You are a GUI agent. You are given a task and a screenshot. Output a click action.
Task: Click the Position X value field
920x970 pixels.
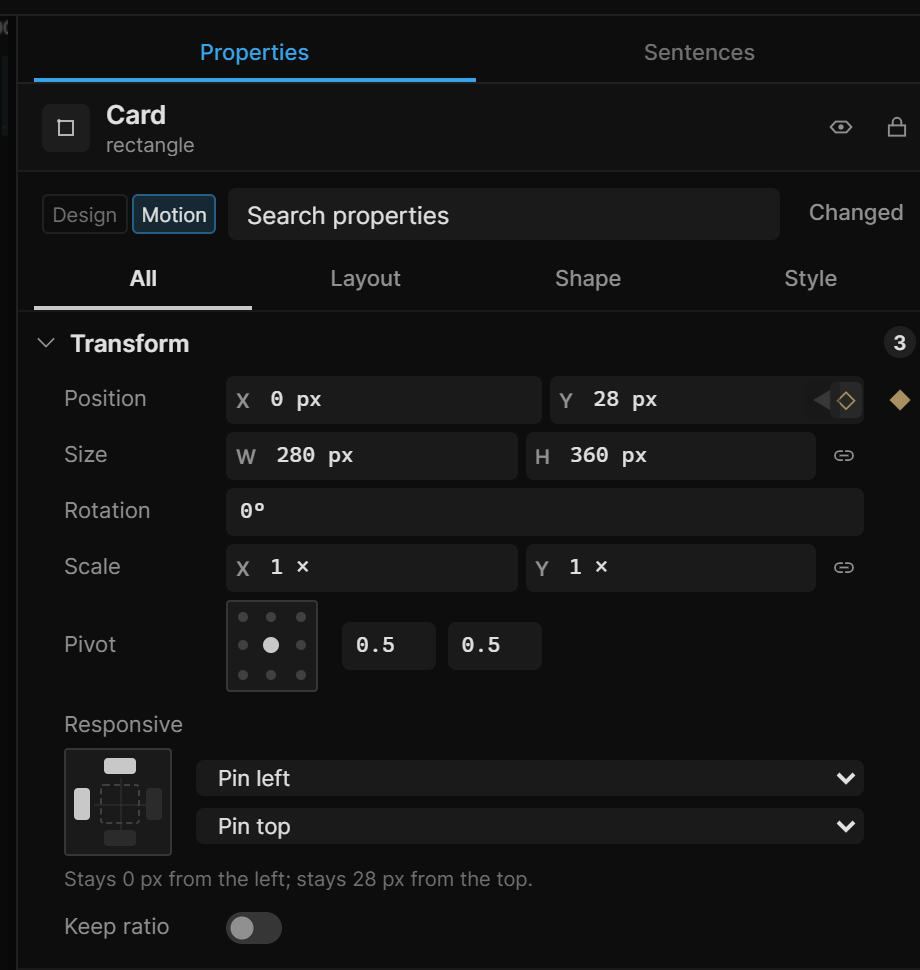384,400
